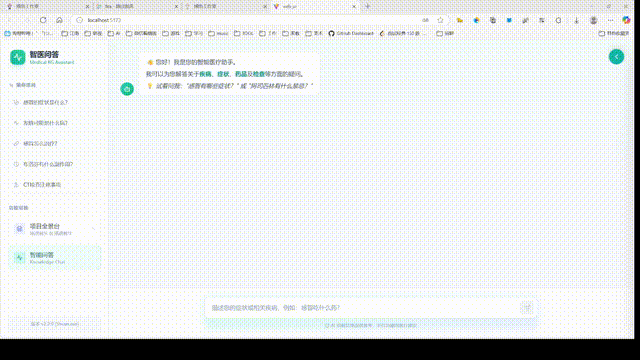Click the 智能问答 pulse icon
The image size is (640, 360).
pos(19,258)
